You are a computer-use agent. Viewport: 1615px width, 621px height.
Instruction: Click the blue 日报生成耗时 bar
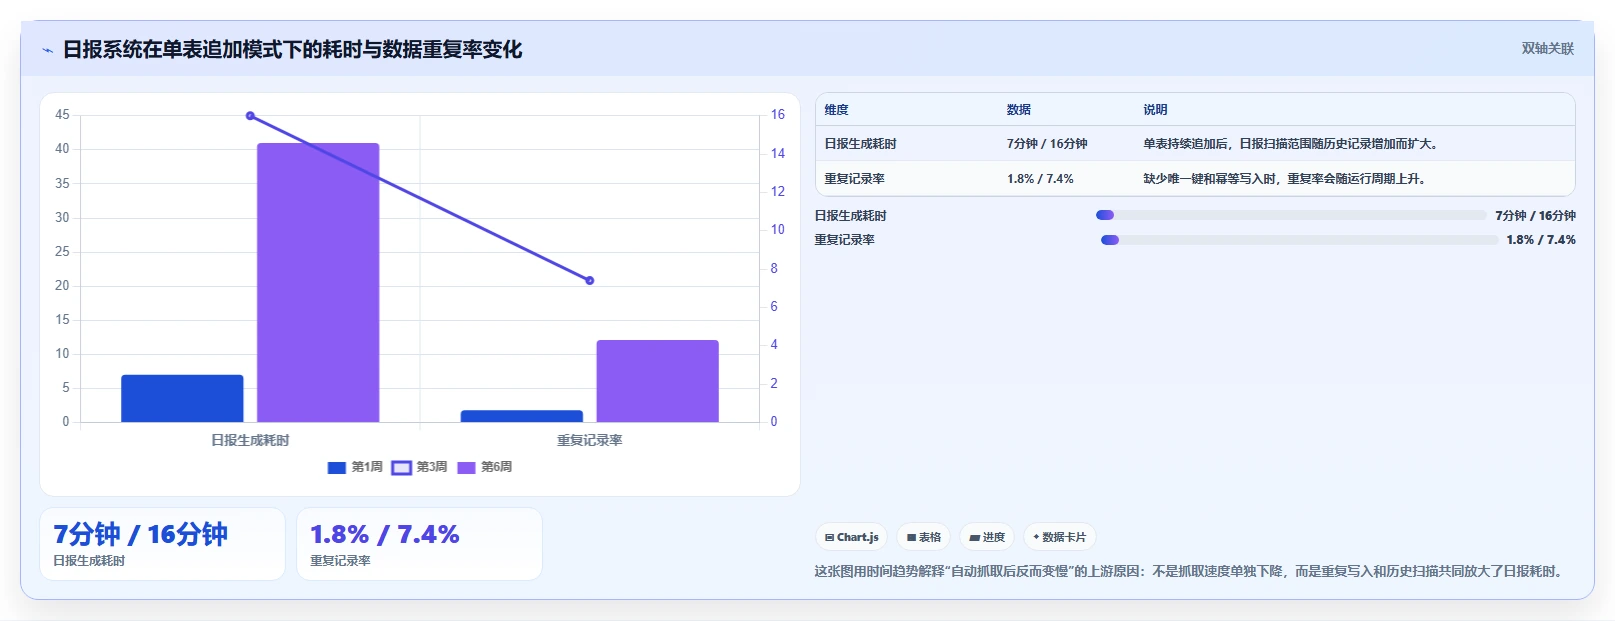coord(182,398)
